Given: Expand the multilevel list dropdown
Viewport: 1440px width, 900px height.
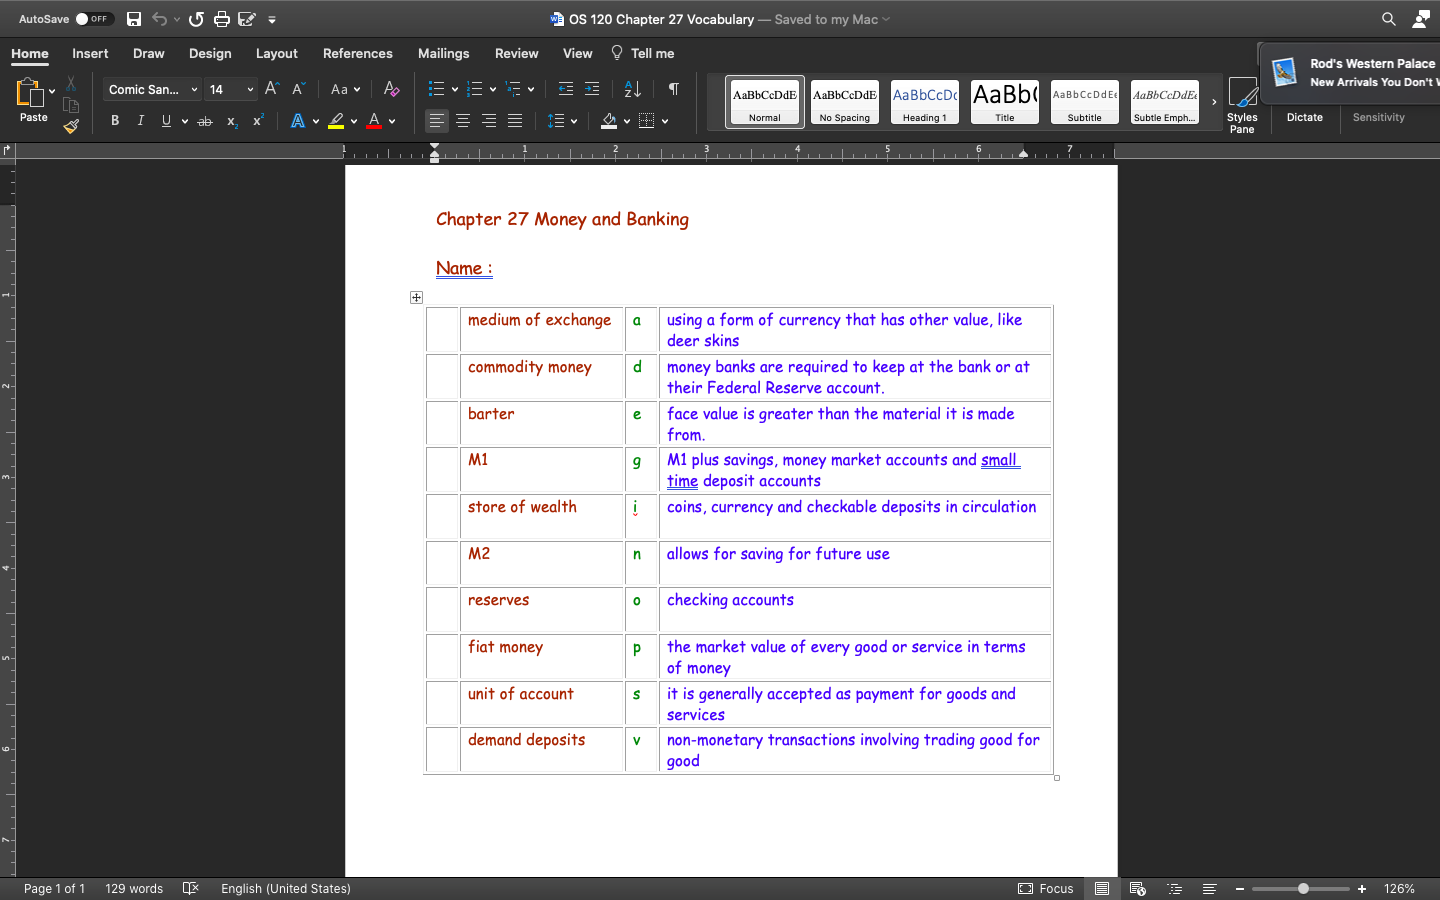Looking at the screenshot, I should [531, 90].
